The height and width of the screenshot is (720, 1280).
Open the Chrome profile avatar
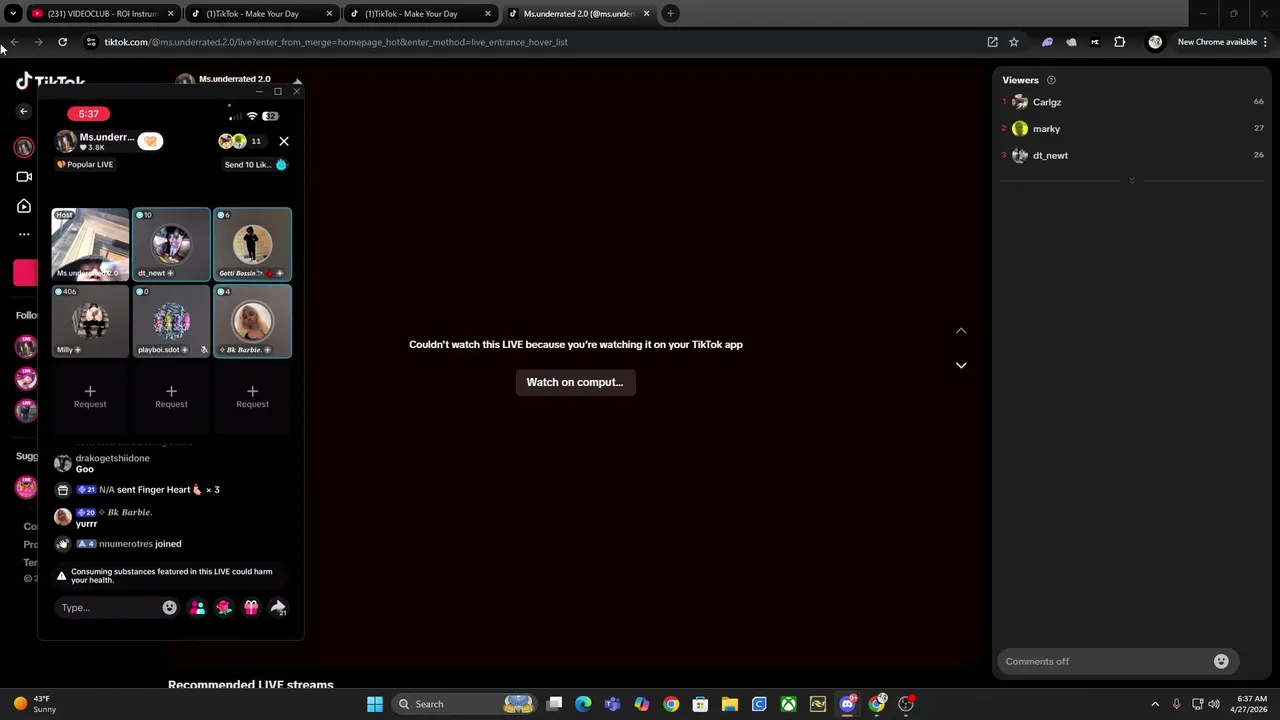click(1155, 42)
